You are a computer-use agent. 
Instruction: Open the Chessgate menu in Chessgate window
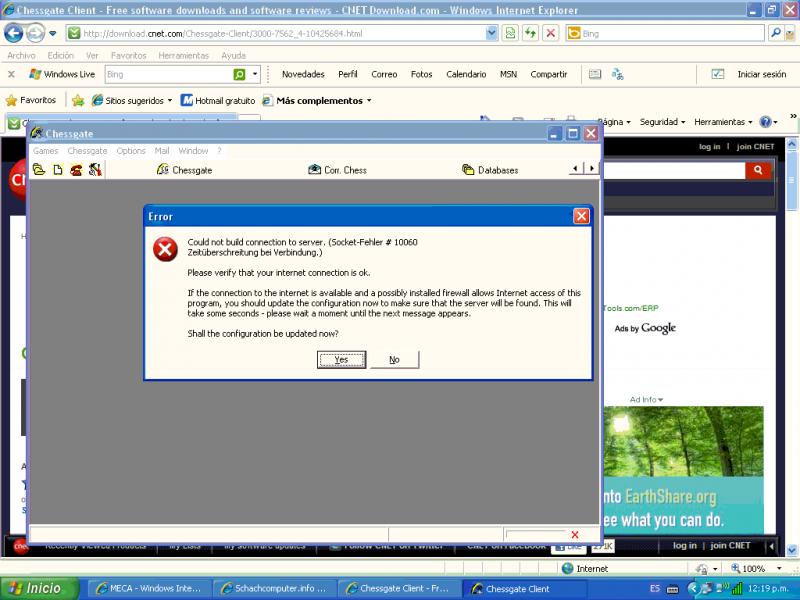pos(87,151)
